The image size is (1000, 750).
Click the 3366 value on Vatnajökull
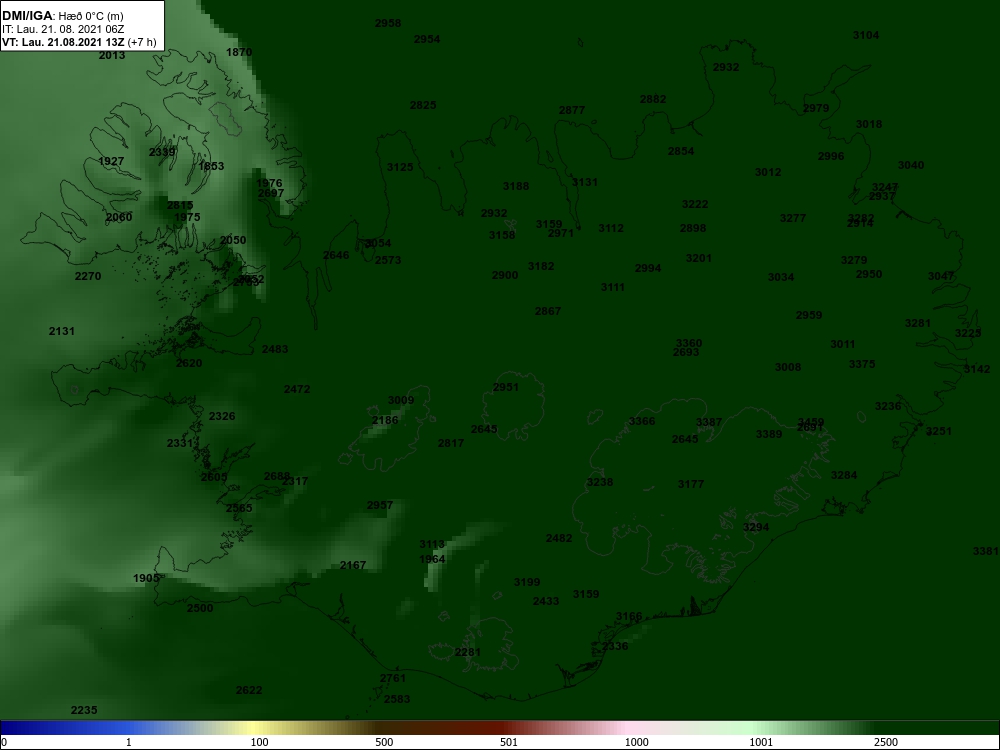pos(642,422)
